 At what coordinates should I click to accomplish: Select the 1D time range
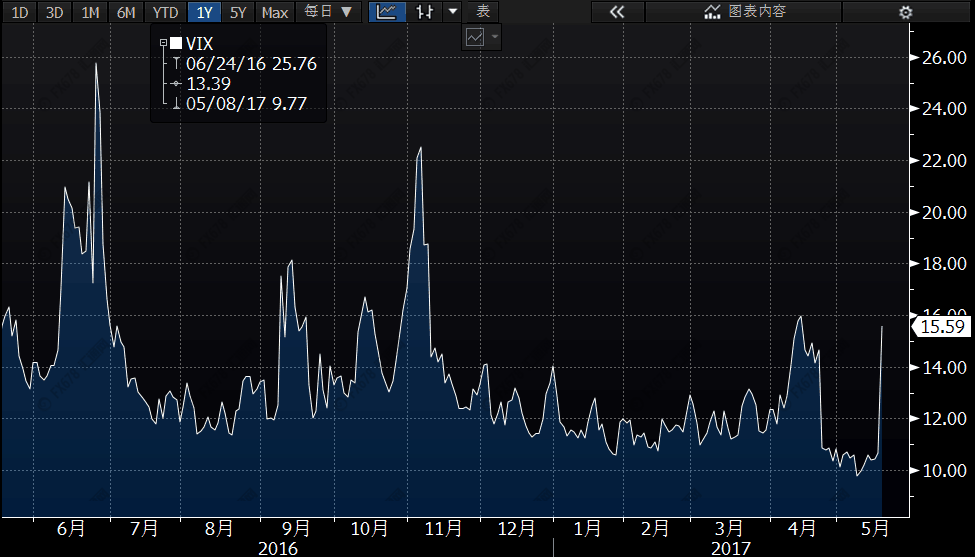coord(20,12)
